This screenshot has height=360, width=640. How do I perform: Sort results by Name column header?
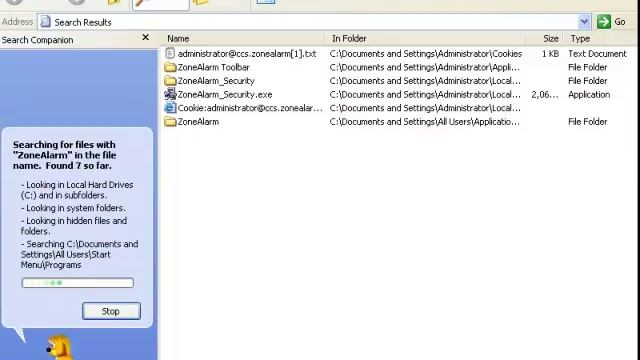click(178, 39)
